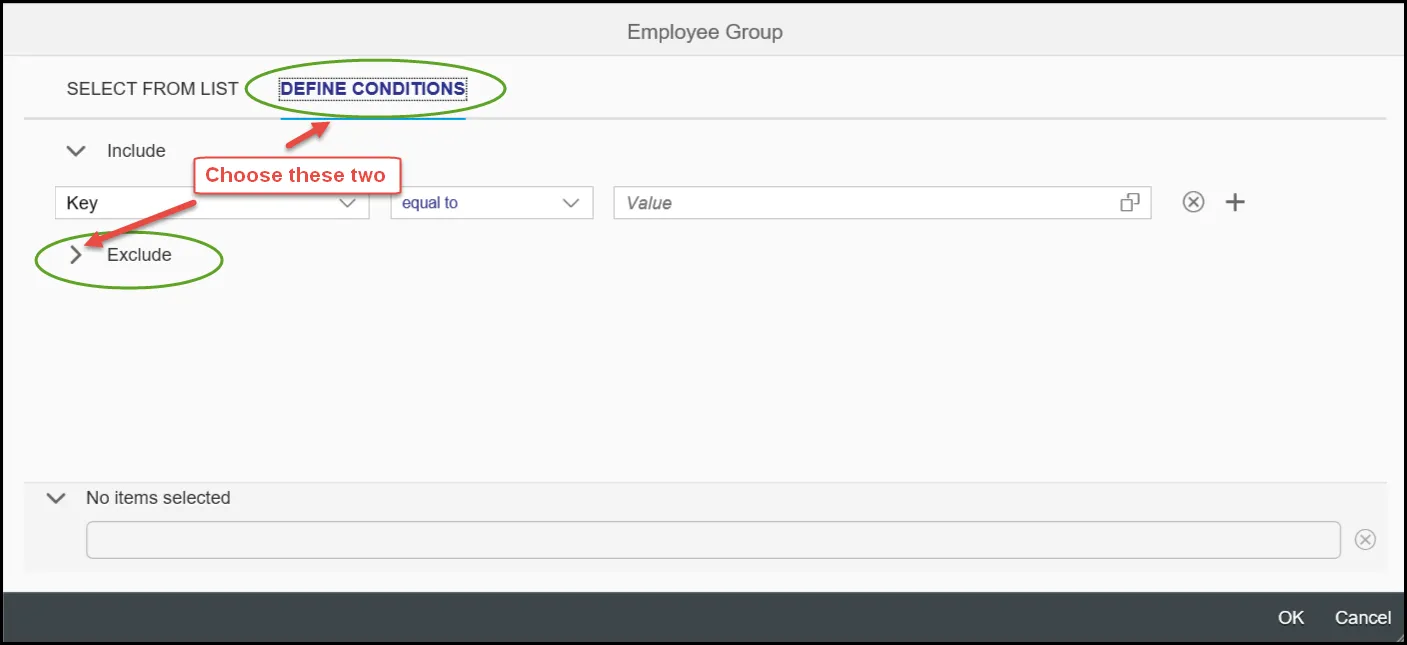Click the 'No items selected' label

158,498
